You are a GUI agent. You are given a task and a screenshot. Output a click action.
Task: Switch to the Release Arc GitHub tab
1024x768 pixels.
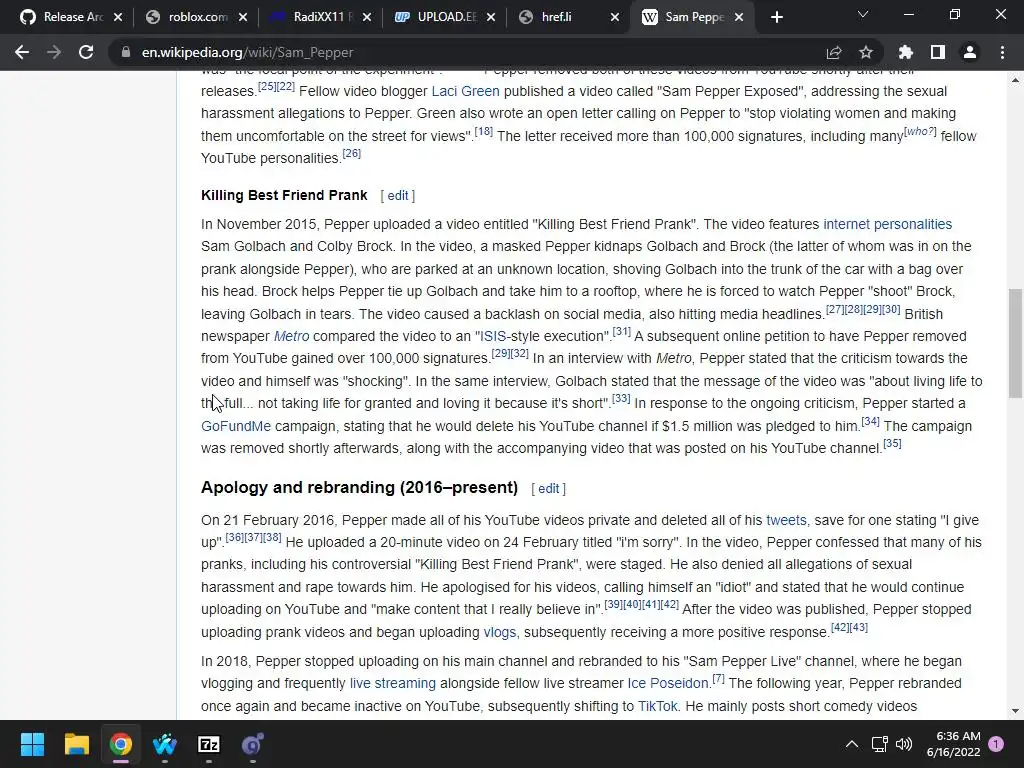click(x=64, y=17)
